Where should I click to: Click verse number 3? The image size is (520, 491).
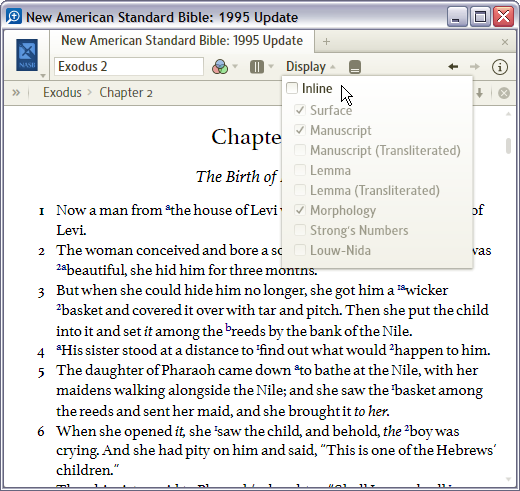pyautogui.click(x=41, y=292)
